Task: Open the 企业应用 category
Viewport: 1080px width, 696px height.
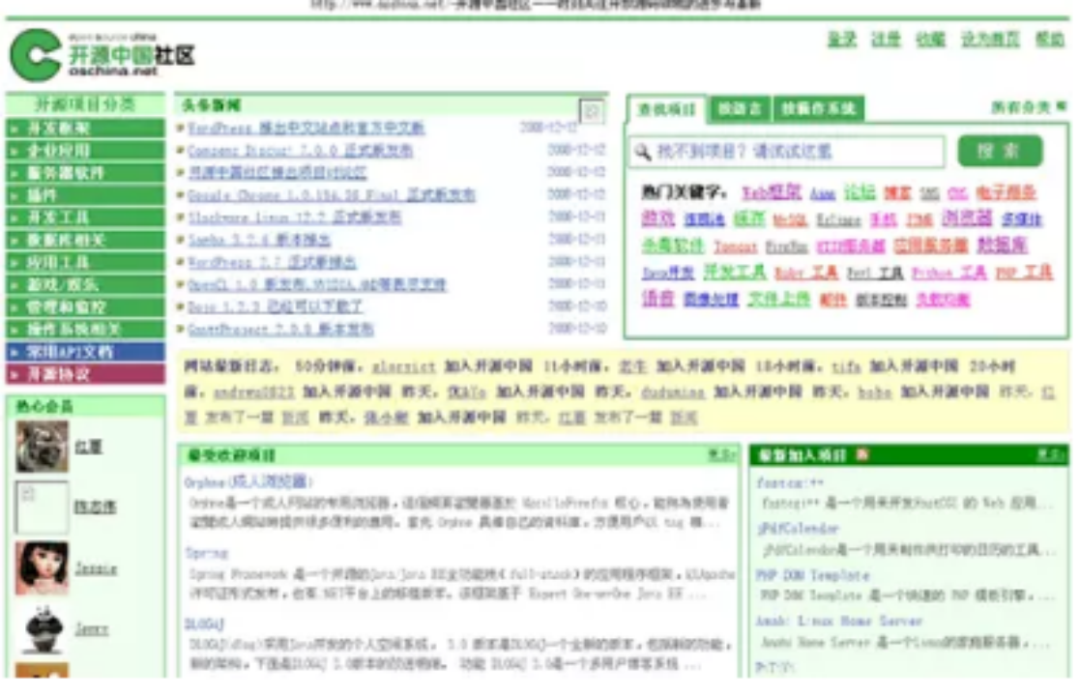Action: [85, 150]
